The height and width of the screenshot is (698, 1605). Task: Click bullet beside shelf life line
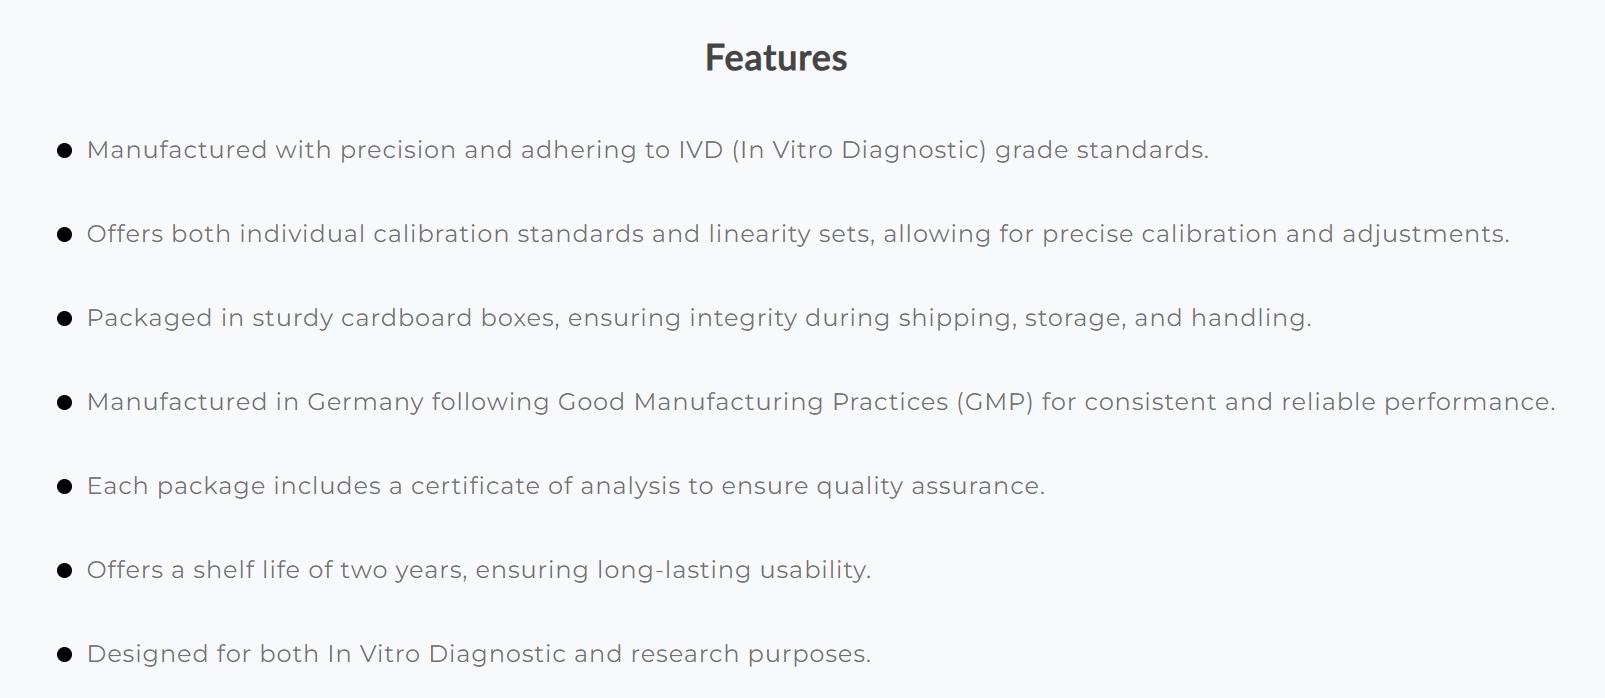65,571
